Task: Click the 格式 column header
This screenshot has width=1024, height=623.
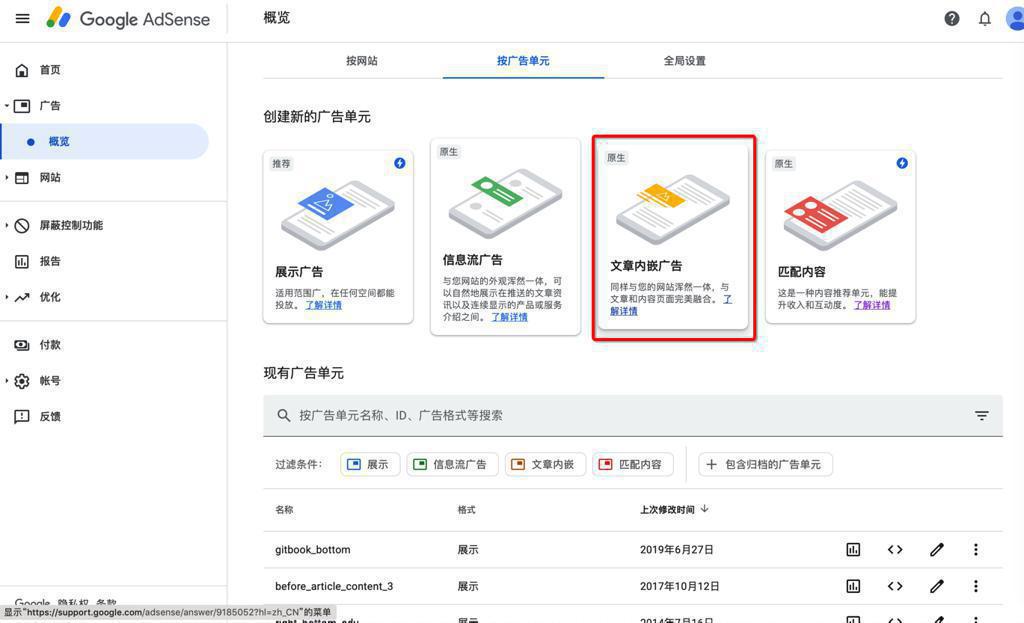Action: pos(466,509)
